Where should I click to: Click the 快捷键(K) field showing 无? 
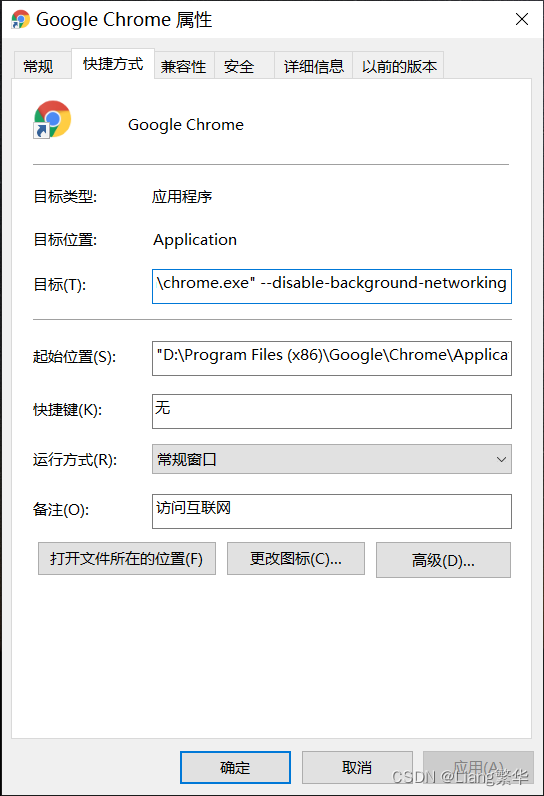click(x=332, y=411)
